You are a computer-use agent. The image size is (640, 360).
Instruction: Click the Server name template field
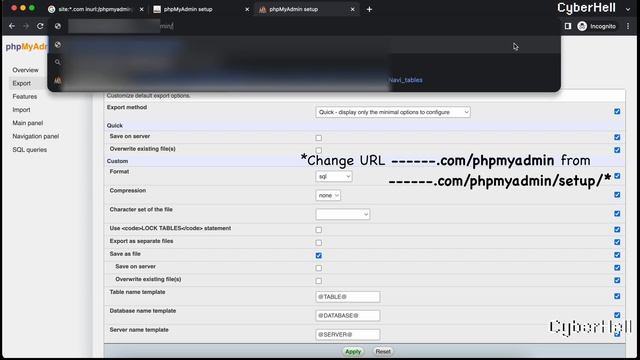pyautogui.click(x=348, y=334)
